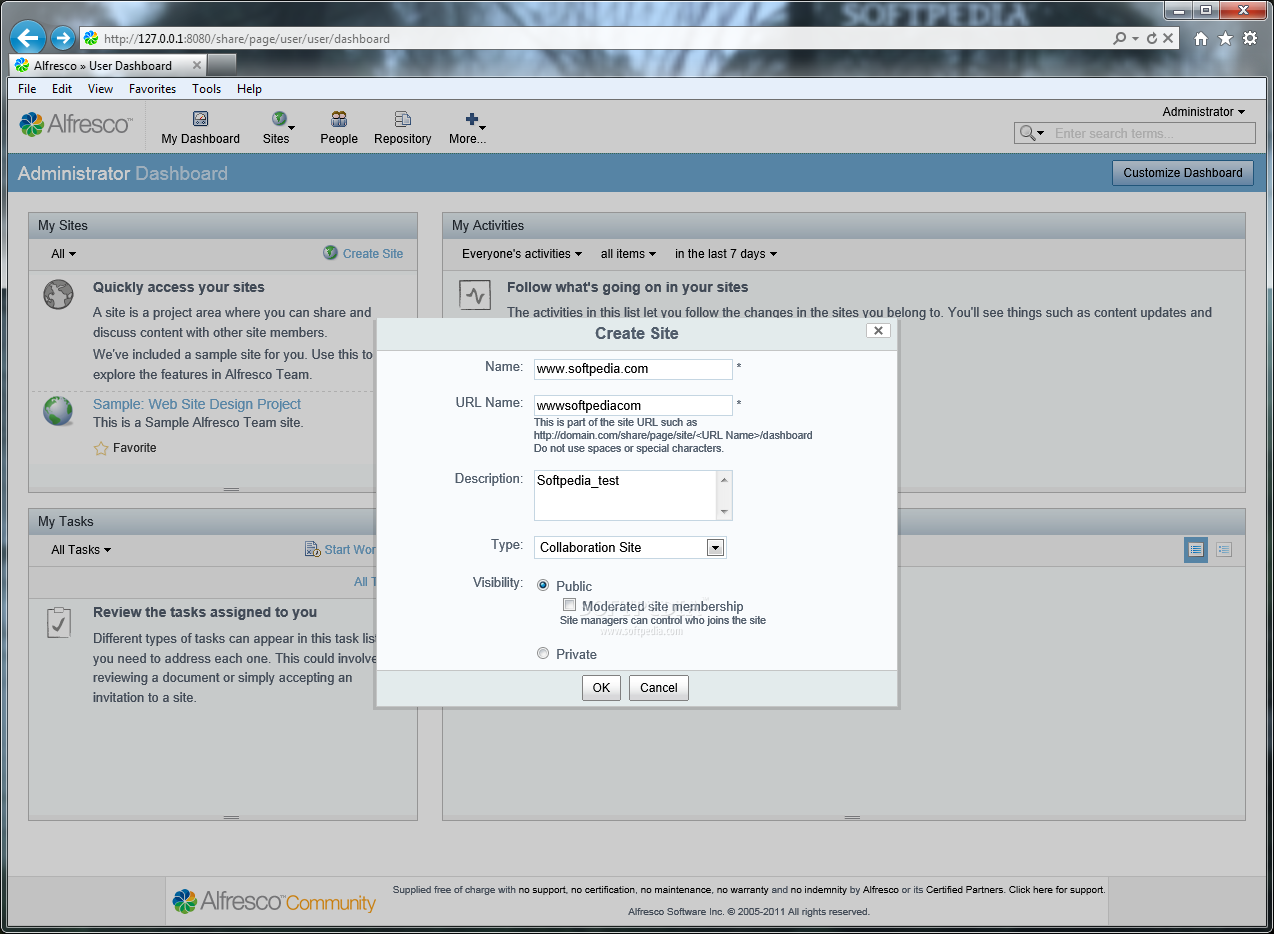This screenshot has height=934, width=1274.
Task: Enable Moderated site membership checkbox
Action: pyautogui.click(x=570, y=605)
